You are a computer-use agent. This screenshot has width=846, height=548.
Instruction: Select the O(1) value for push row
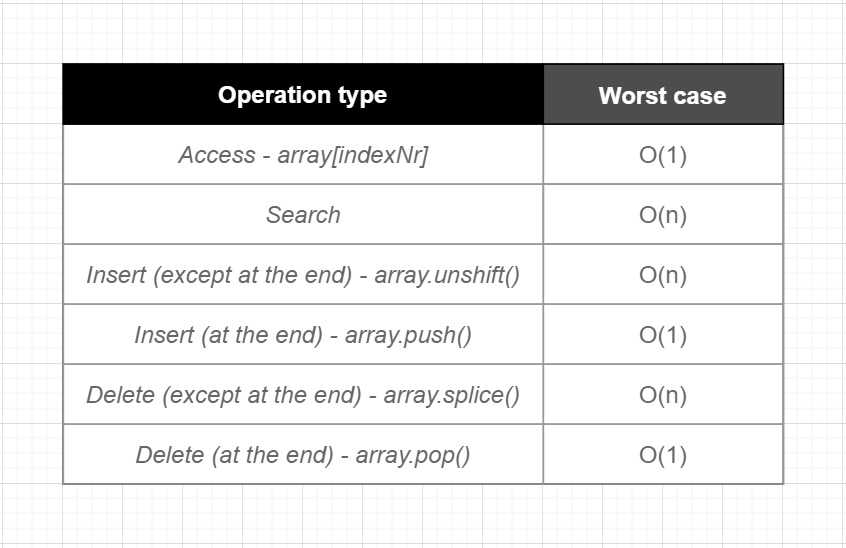(663, 334)
